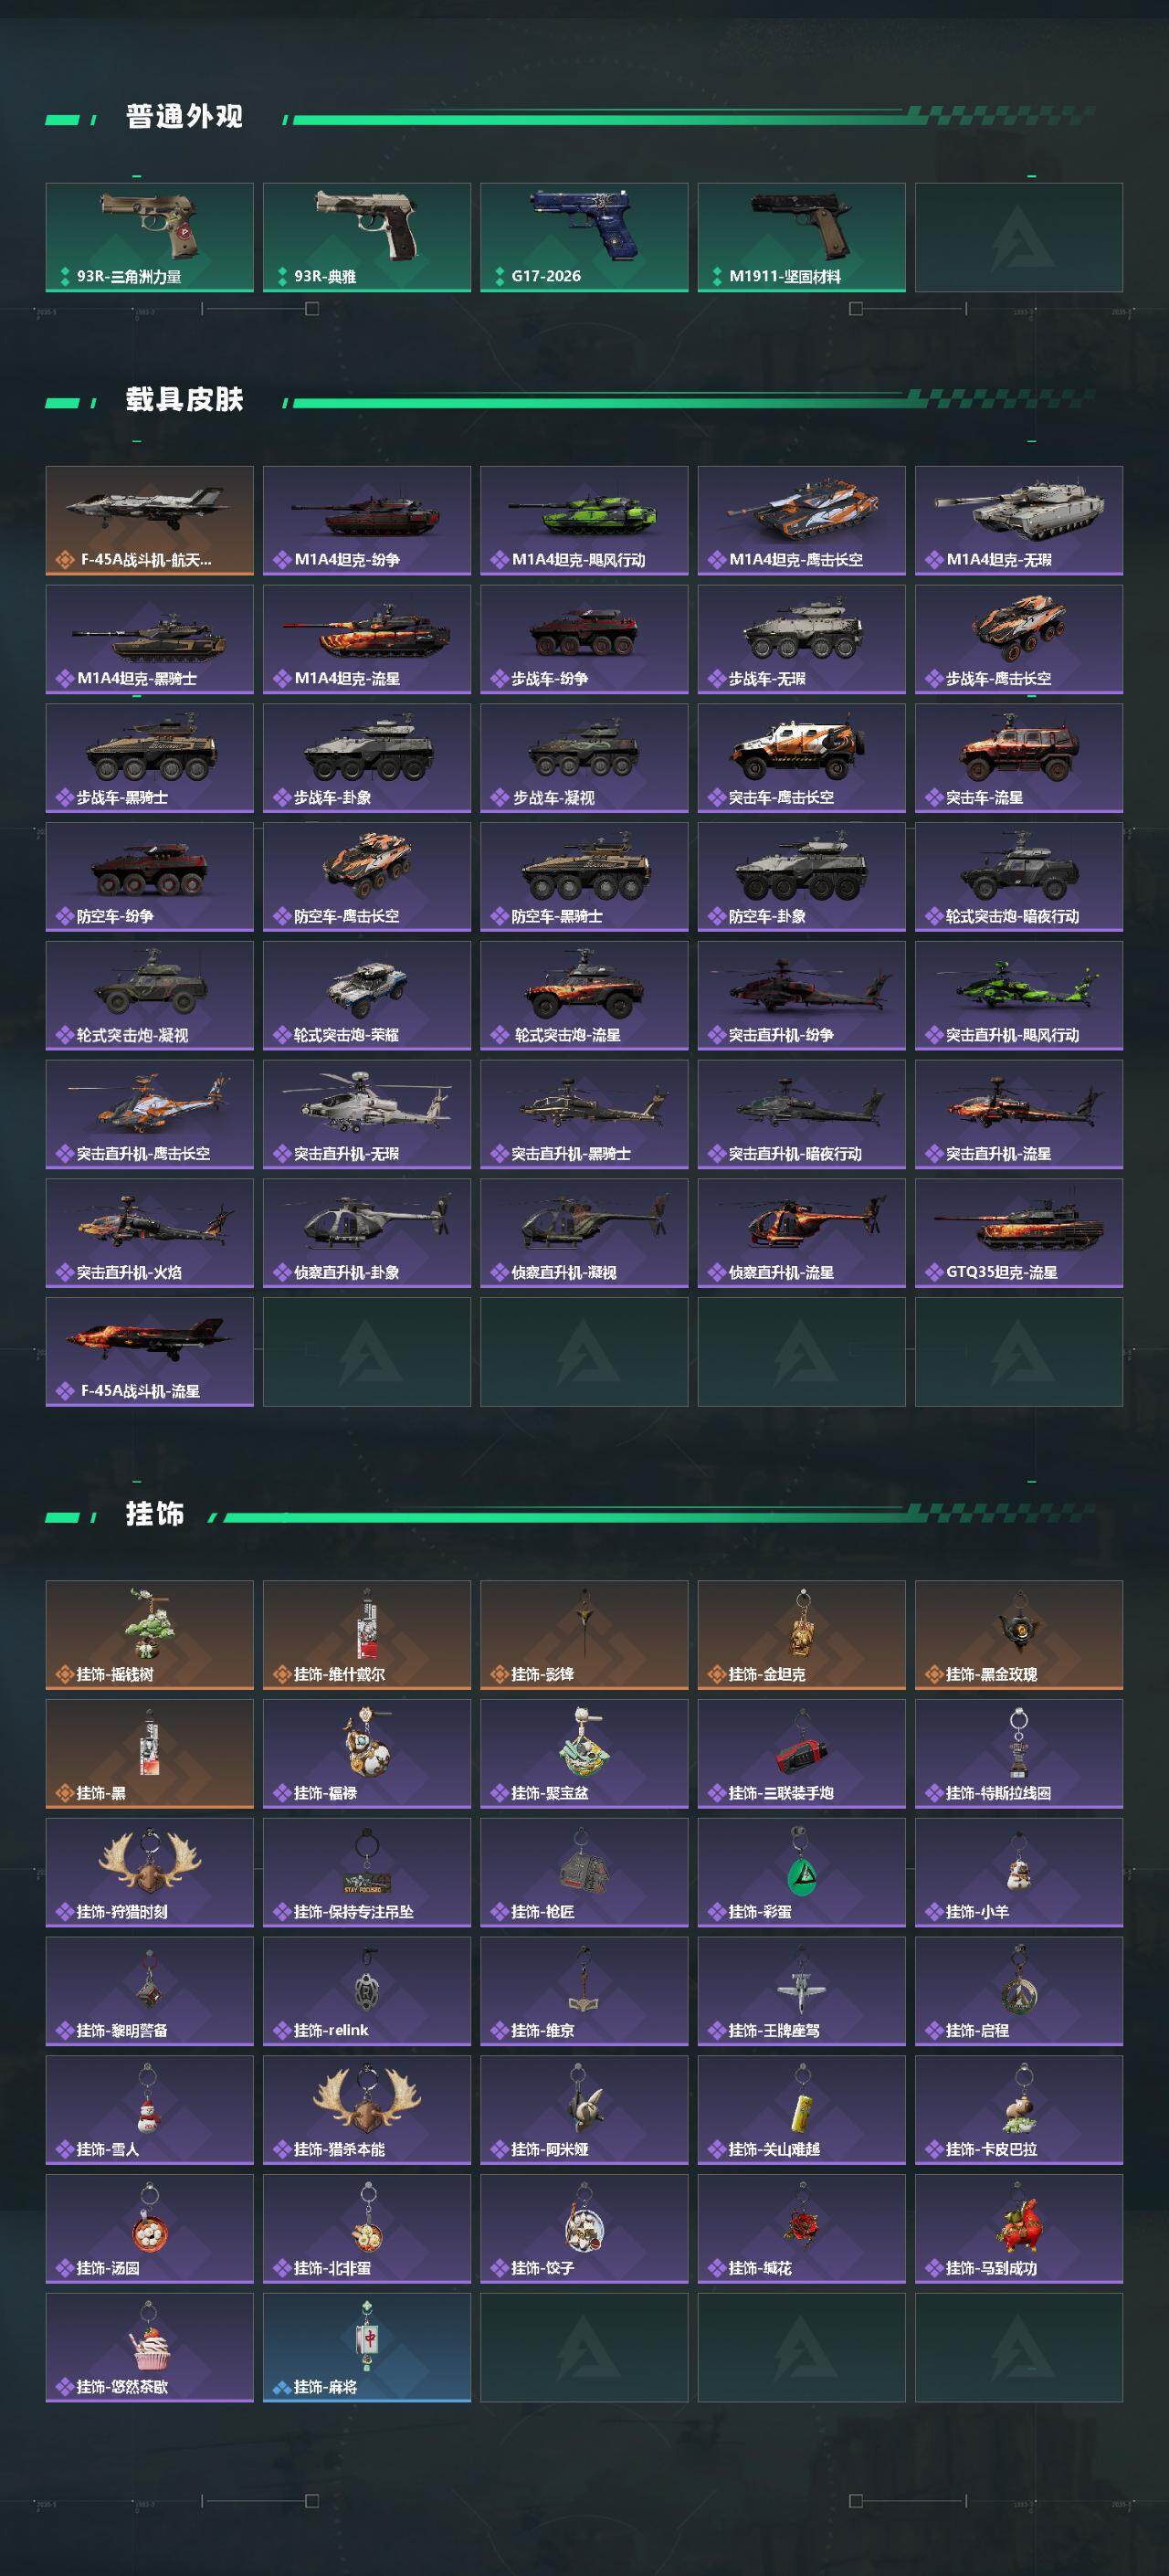
Task: Open the 突击车-流星 assault car skin
Action: click(x=1019, y=758)
